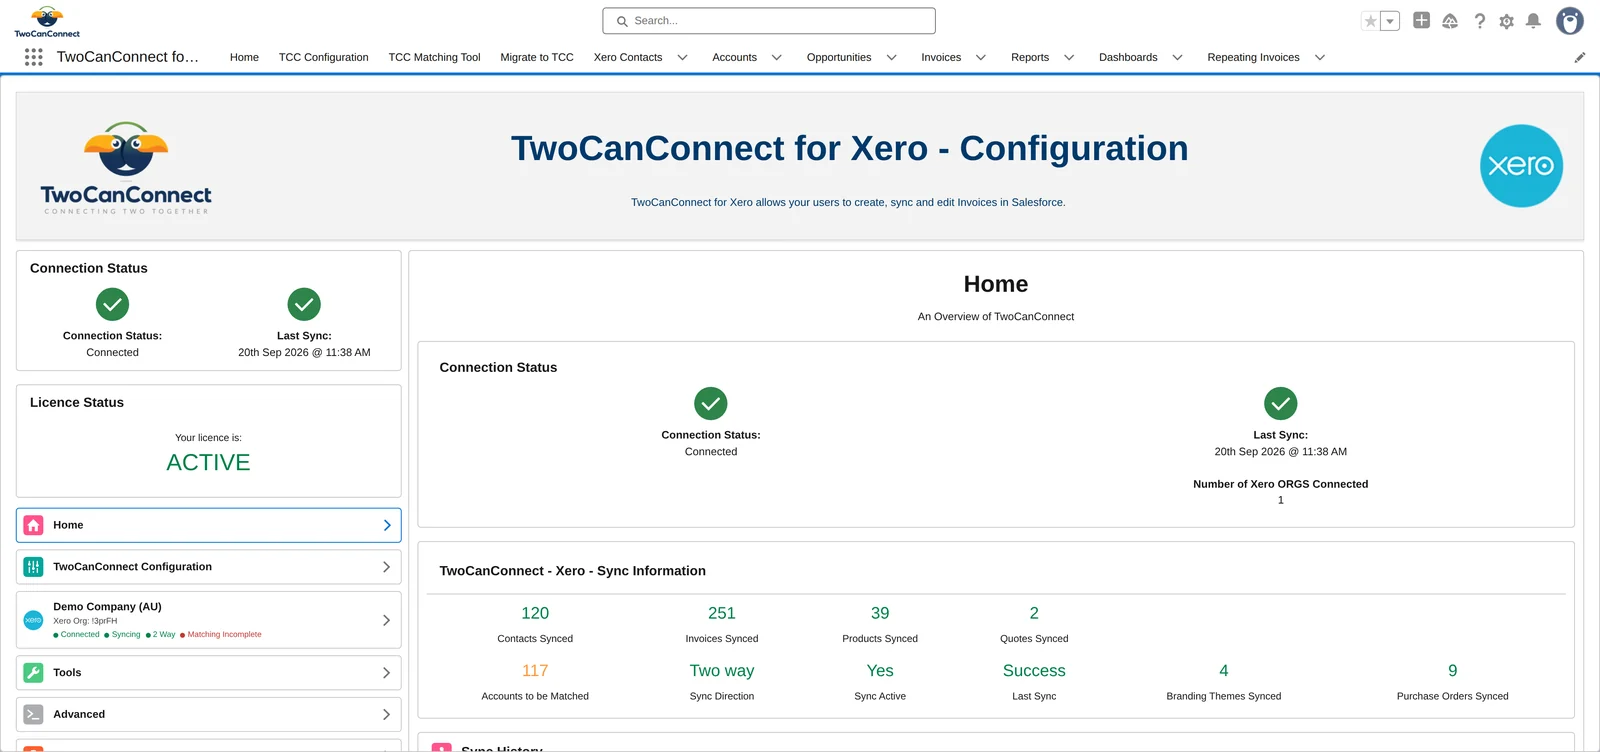
Task: Expand the Accounts tab chevron
Action: pyautogui.click(x=777, y=58)
